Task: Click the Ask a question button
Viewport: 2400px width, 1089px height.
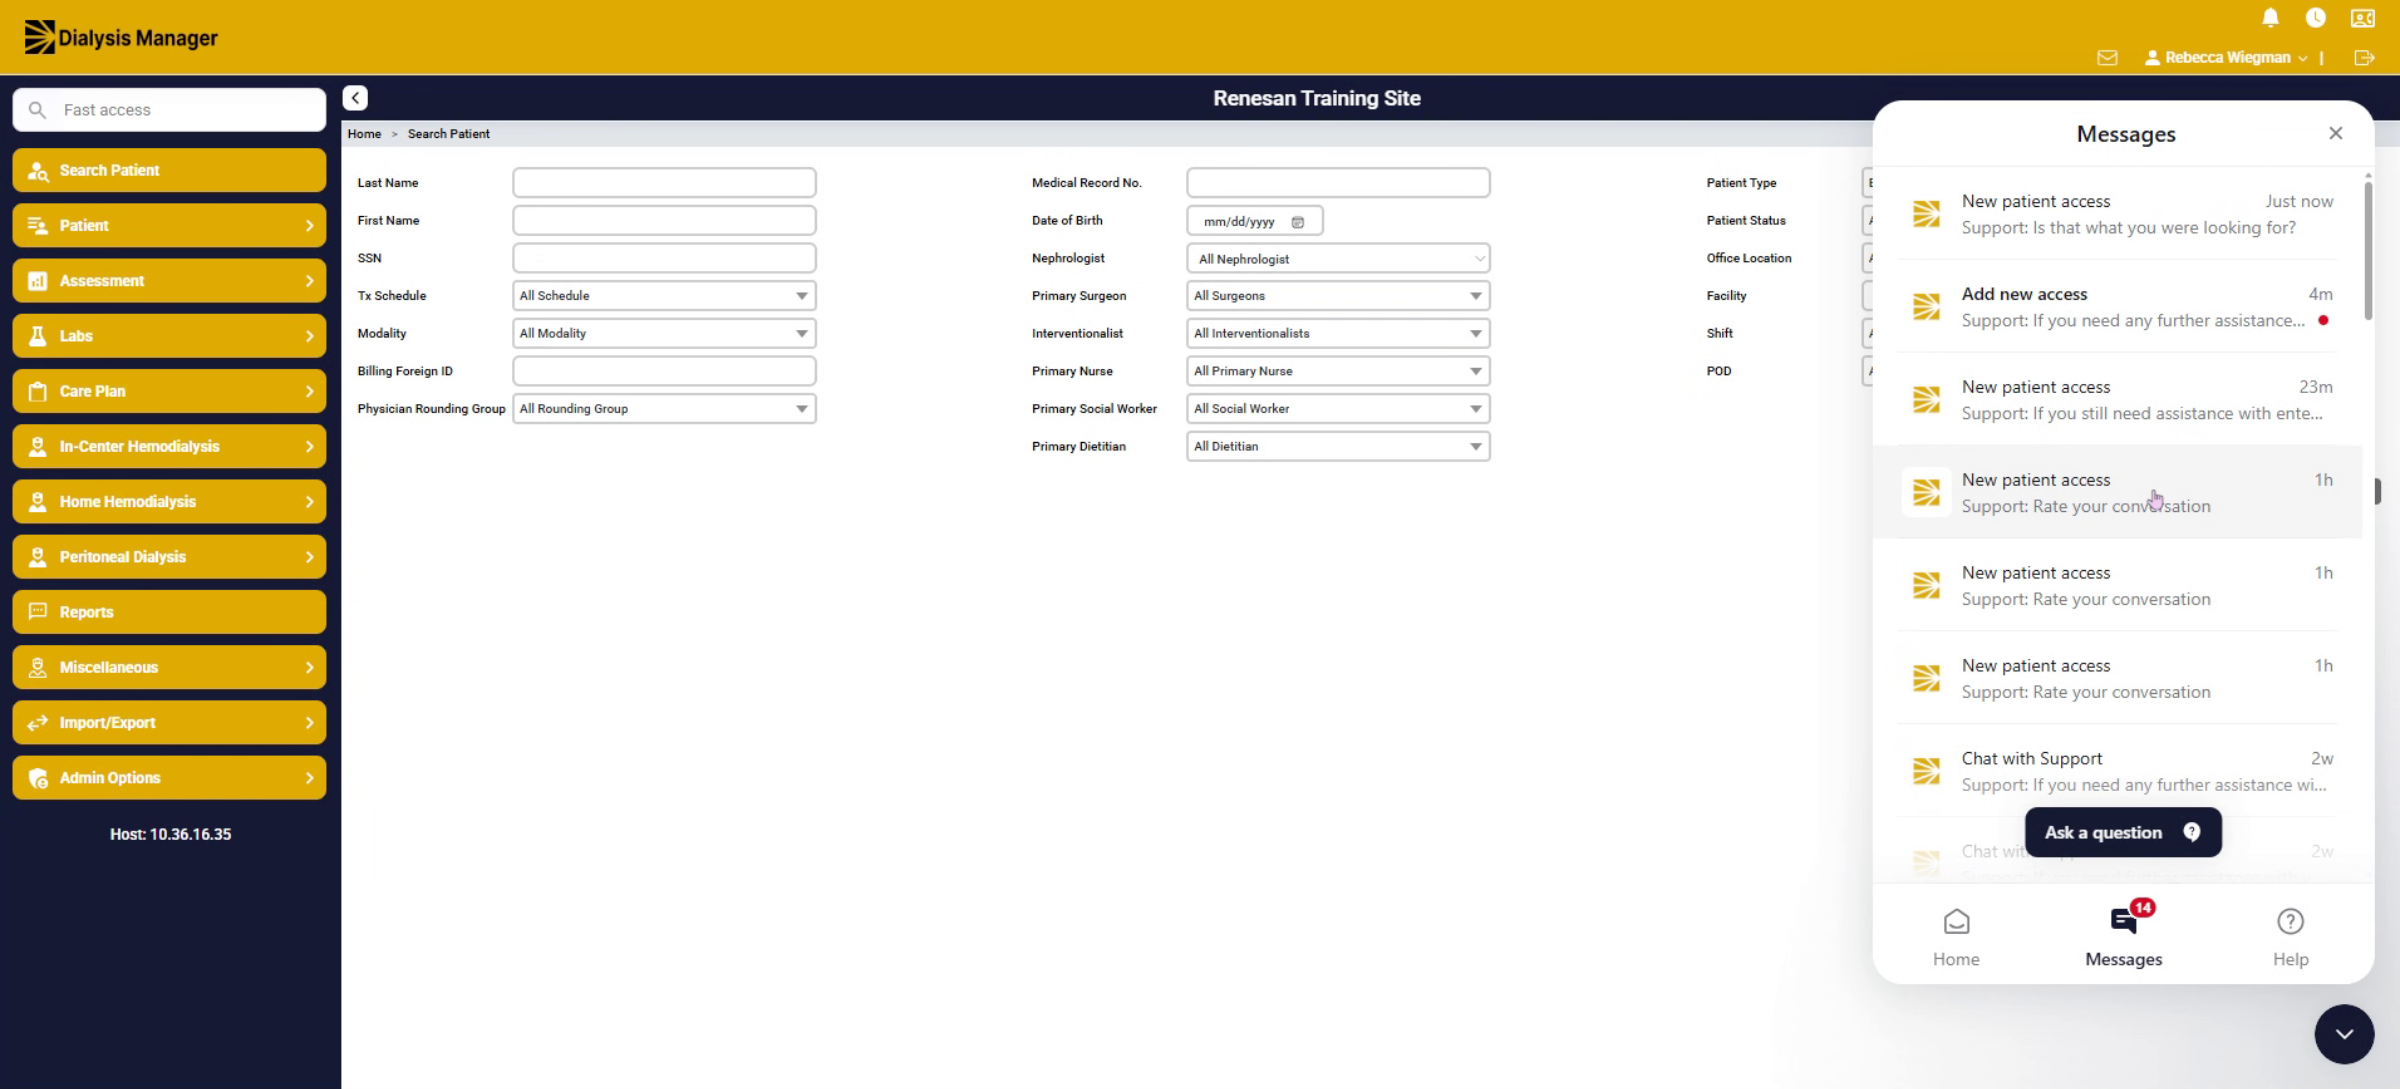Action: coord(2123,832)
